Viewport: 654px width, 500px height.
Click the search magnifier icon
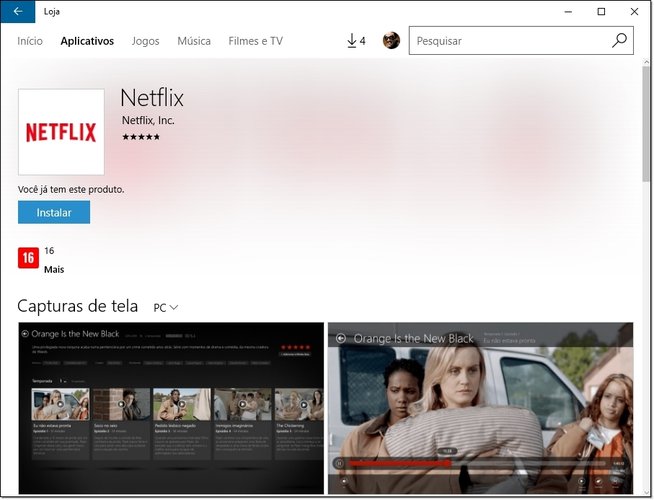(619, 40)
